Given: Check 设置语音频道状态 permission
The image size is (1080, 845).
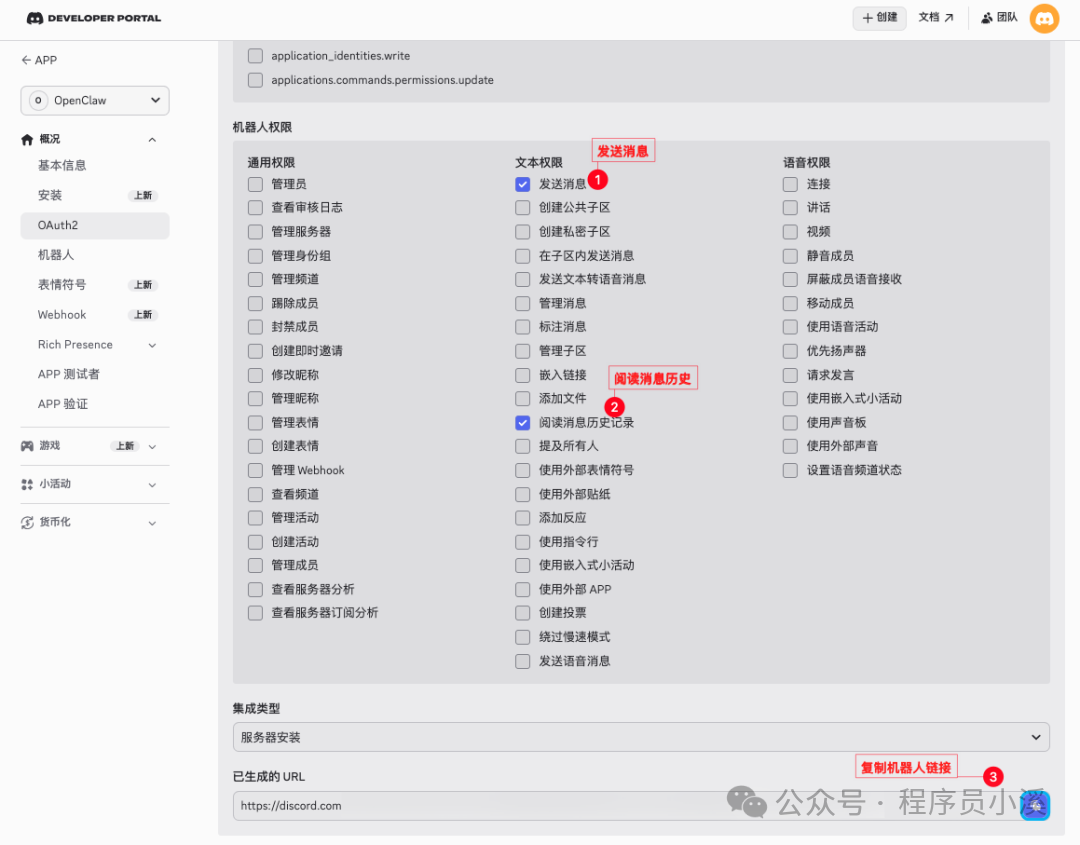Looking at the screenshot, I should coord(790,470).
